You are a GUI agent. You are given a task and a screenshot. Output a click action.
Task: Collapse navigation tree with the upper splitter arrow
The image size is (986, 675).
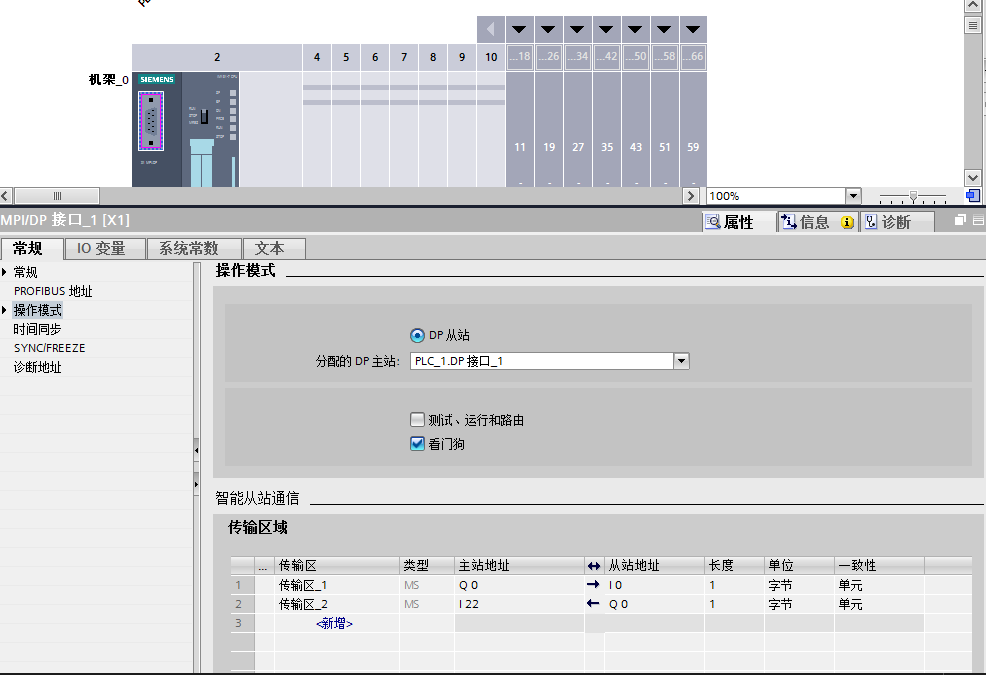click(196, 450)
